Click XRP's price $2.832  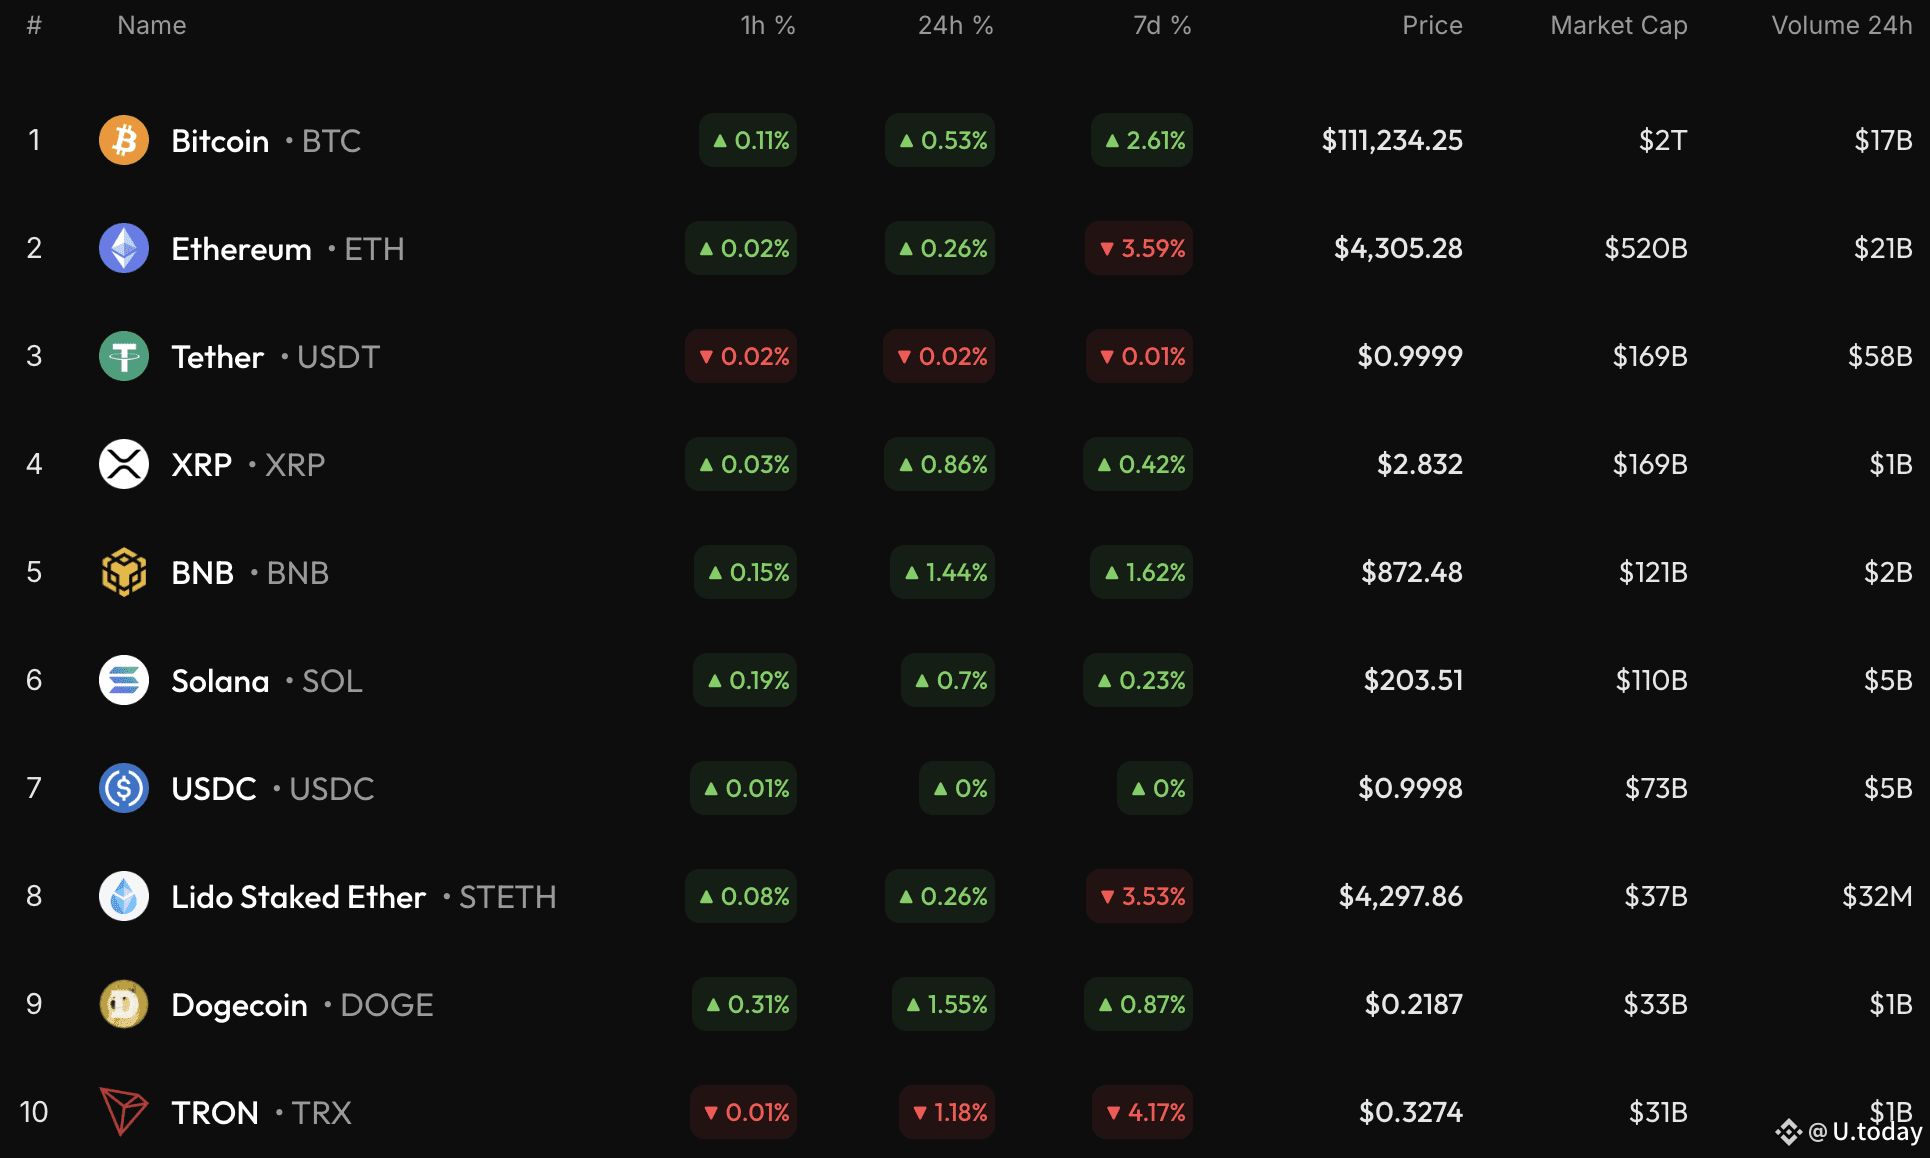point(1420,464)
